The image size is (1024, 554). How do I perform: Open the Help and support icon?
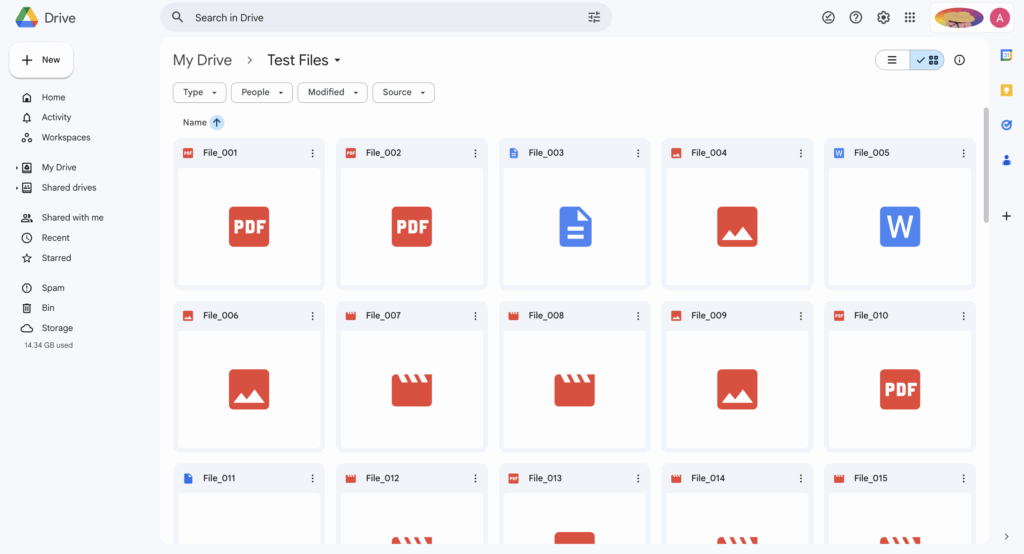tap(856, 17)
